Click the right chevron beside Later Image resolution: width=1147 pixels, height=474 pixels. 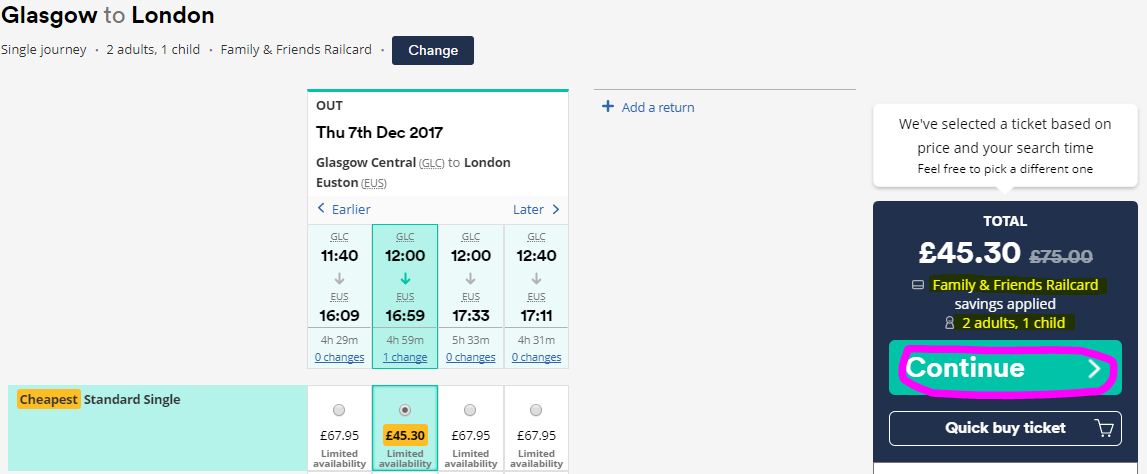(x=556, y=209)
